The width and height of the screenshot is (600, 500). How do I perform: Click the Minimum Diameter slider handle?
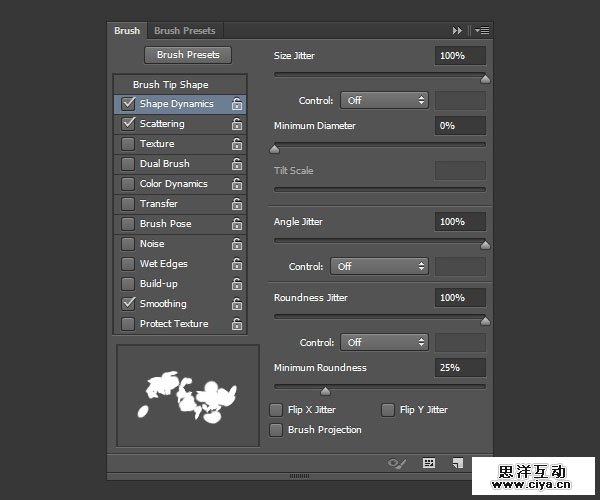click(x=274, y=149)
